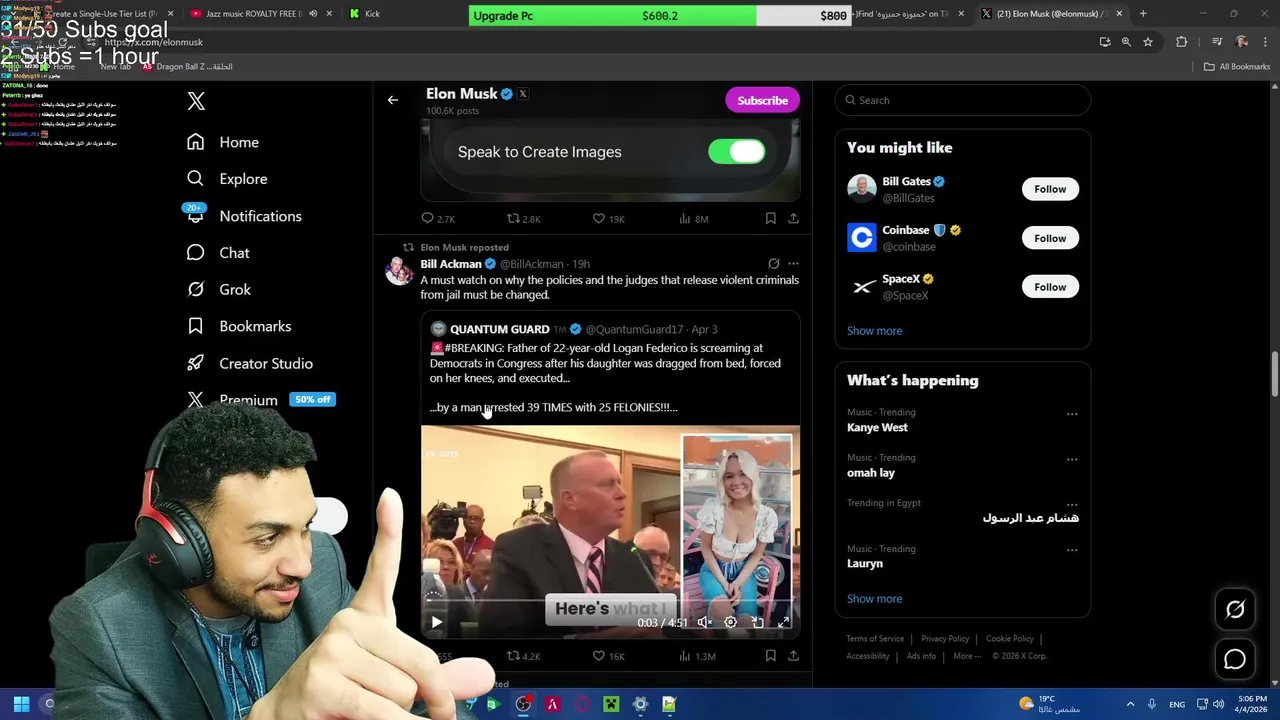Share the post with 8M views
The height and width of the screenshot is (720, 1280).
tap(793, 218)
